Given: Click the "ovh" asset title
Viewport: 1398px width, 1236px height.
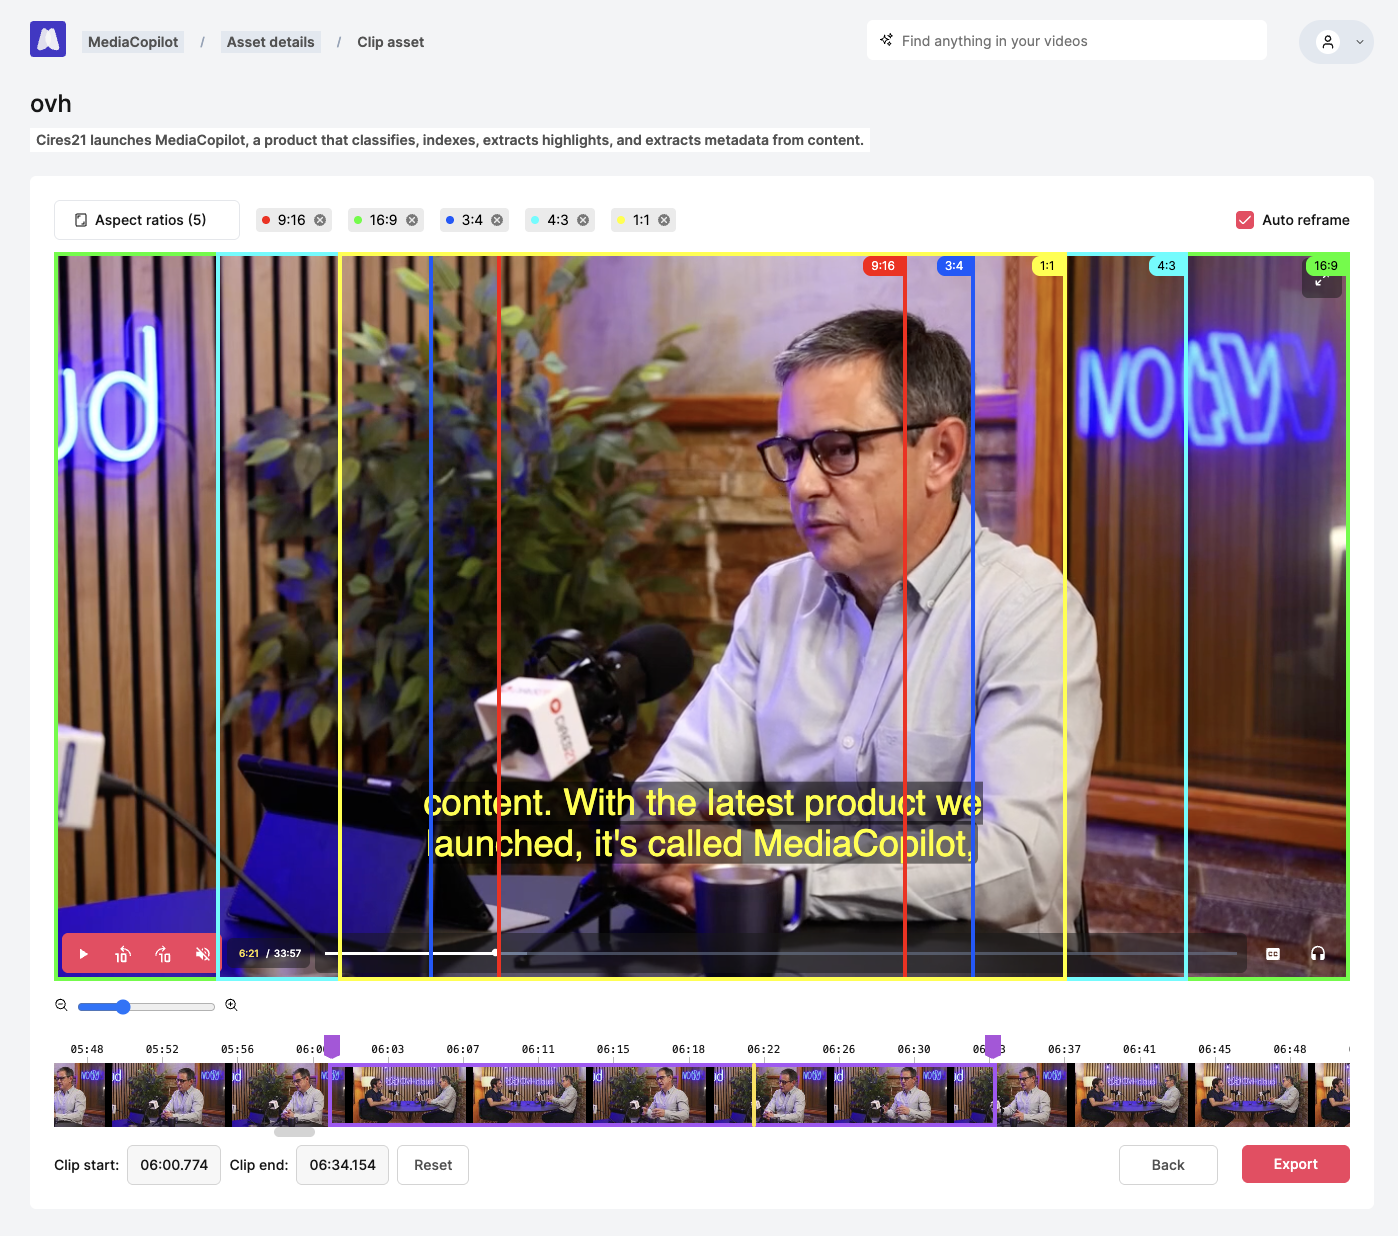Looking at the screenshot, I should [51, 104].
